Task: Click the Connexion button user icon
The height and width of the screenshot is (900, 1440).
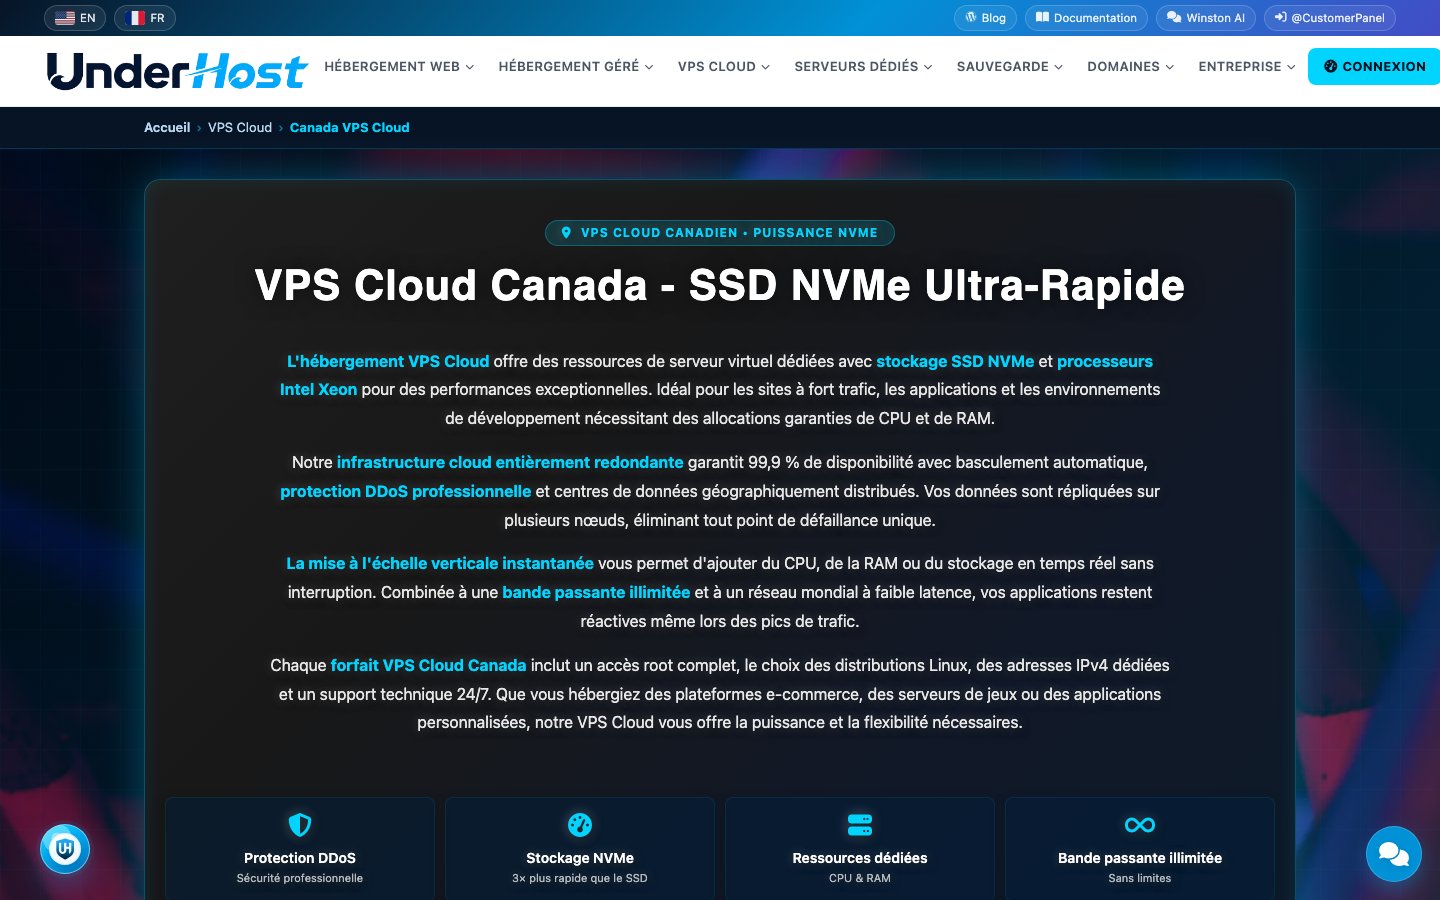Action: pos(1330,67)
